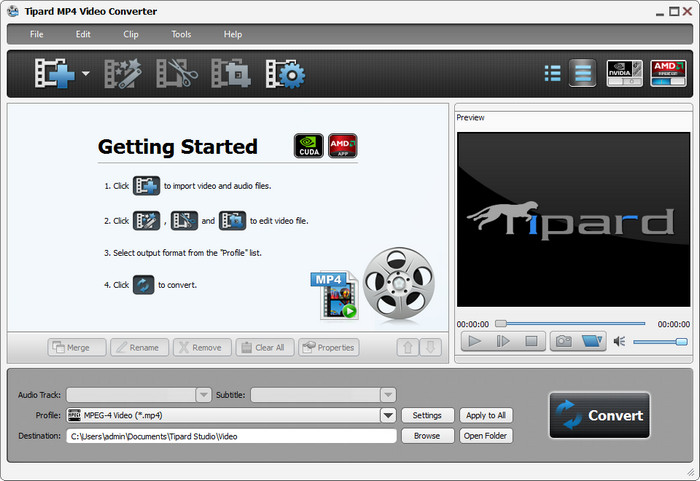Open the Audio Track dropdown
Viewport: 700px width, 481px height.
[x=203, y=395]
